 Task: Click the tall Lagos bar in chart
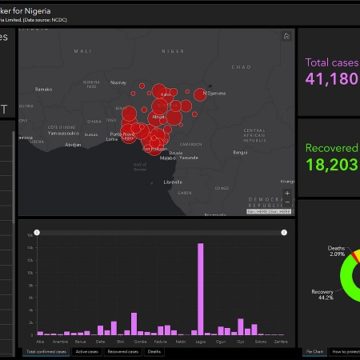(x=200, y=289)
